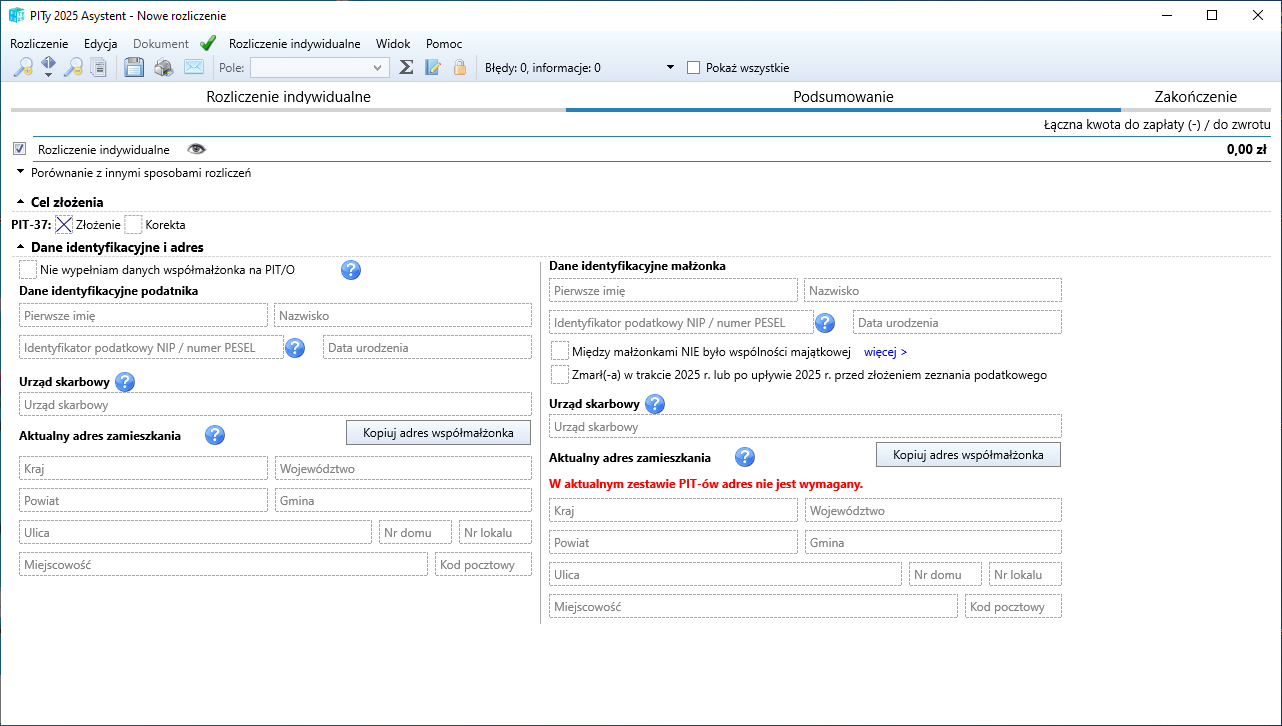This screenshot has width=1282, height=726.
Task: Click help icon beside spouse NIP/PESEL field
Action: click(825, 323)
